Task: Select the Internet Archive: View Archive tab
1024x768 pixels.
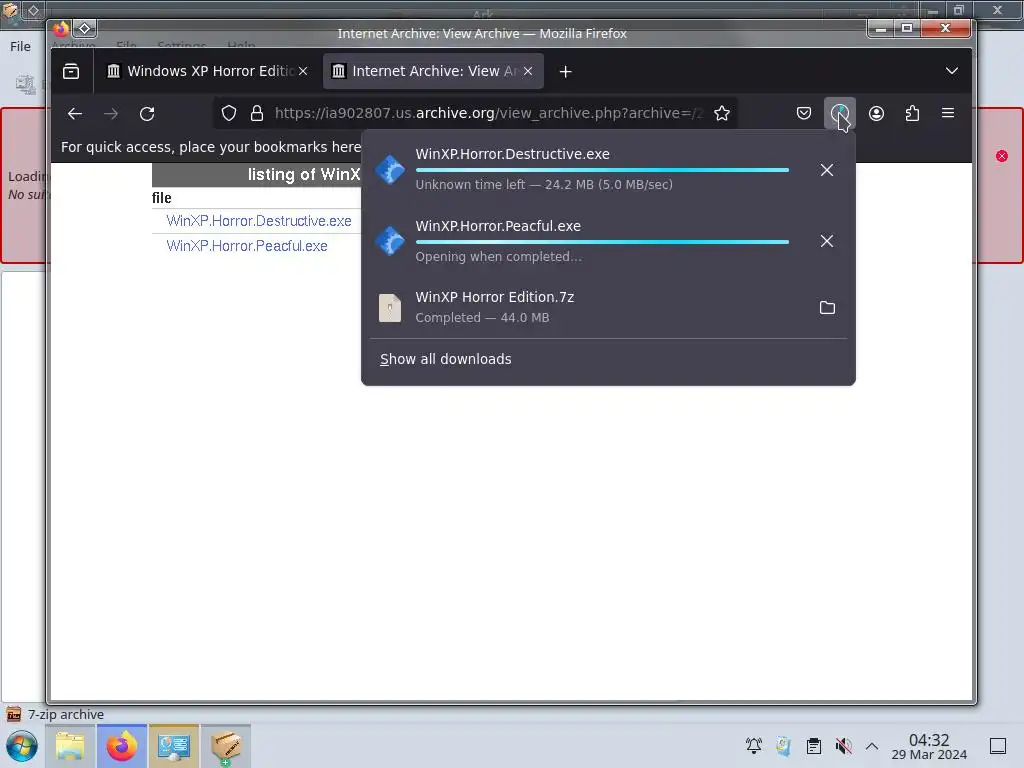Action: coord(434,71)
